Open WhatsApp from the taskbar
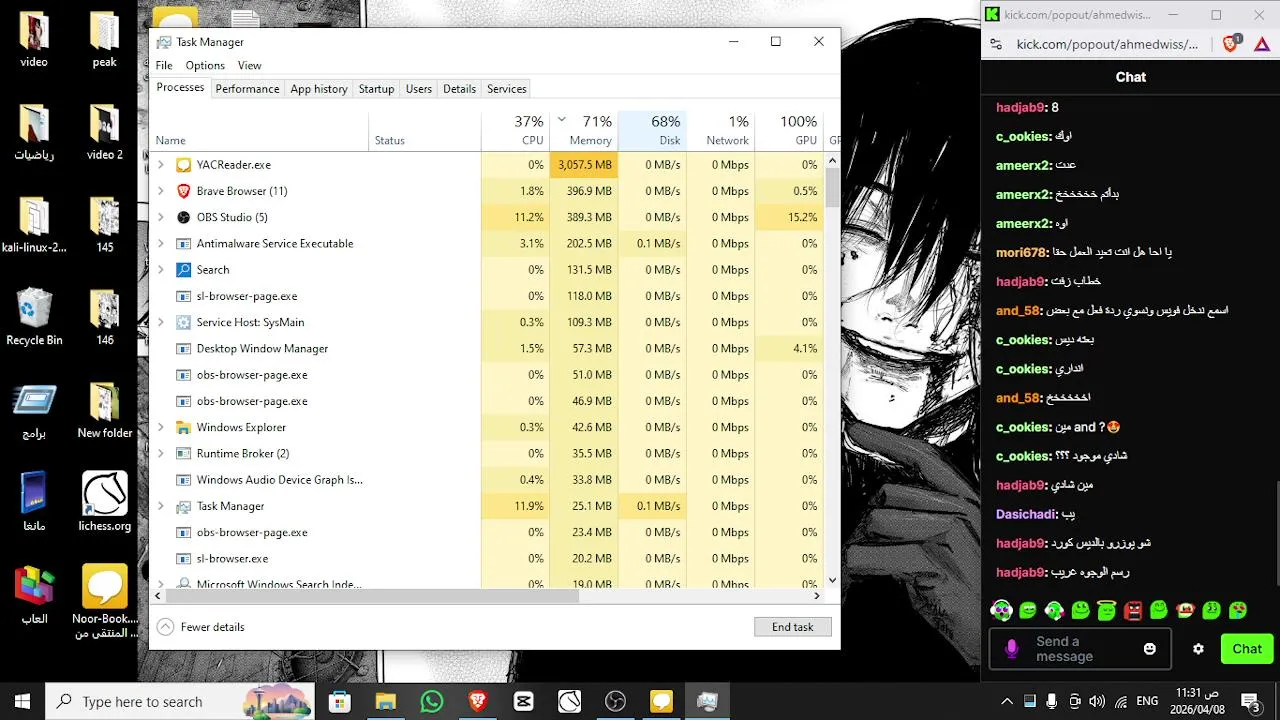 [x=432, y=701]
